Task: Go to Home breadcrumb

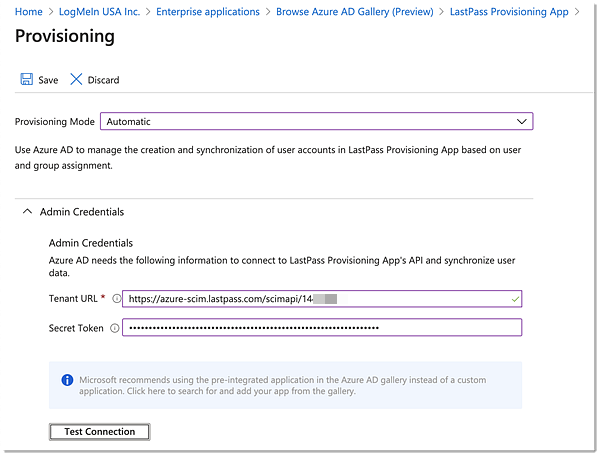Action: (29, 12)
